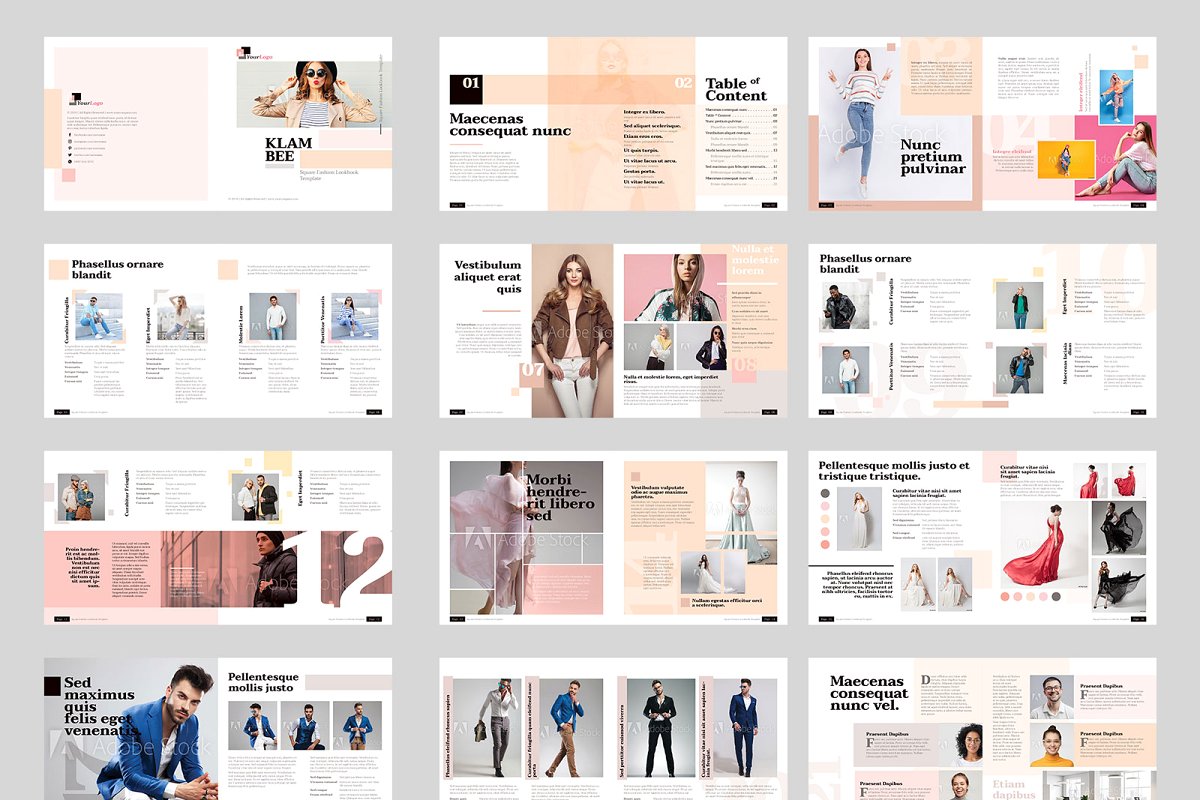Pick the coral swatch under the red gown
The width and height of the screenshot is (1200, 800).
pos(1005,597)
